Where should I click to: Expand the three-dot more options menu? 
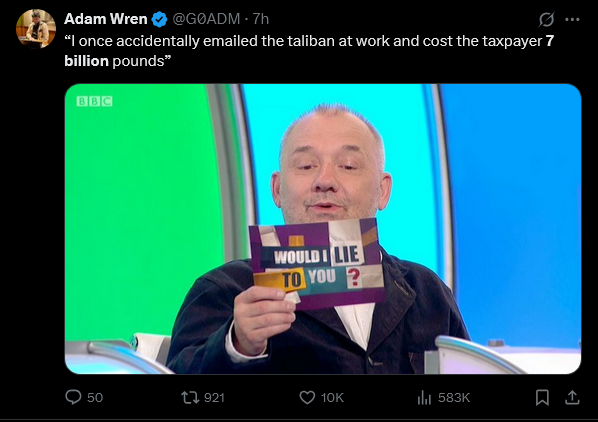(572, 19)
